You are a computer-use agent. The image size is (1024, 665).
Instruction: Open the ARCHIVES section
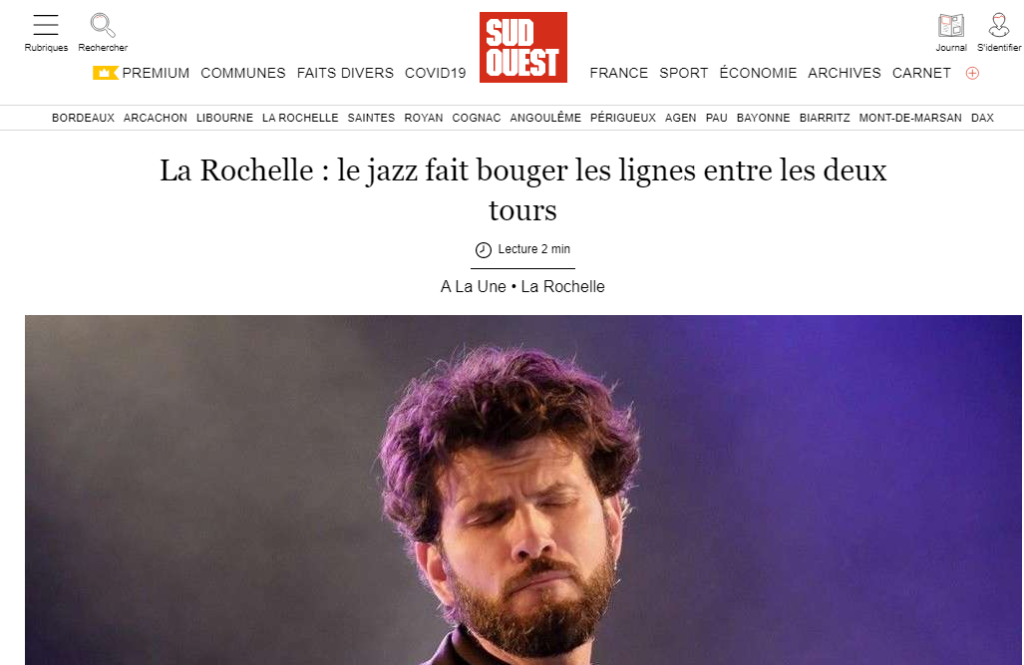[x=844, y=73]
